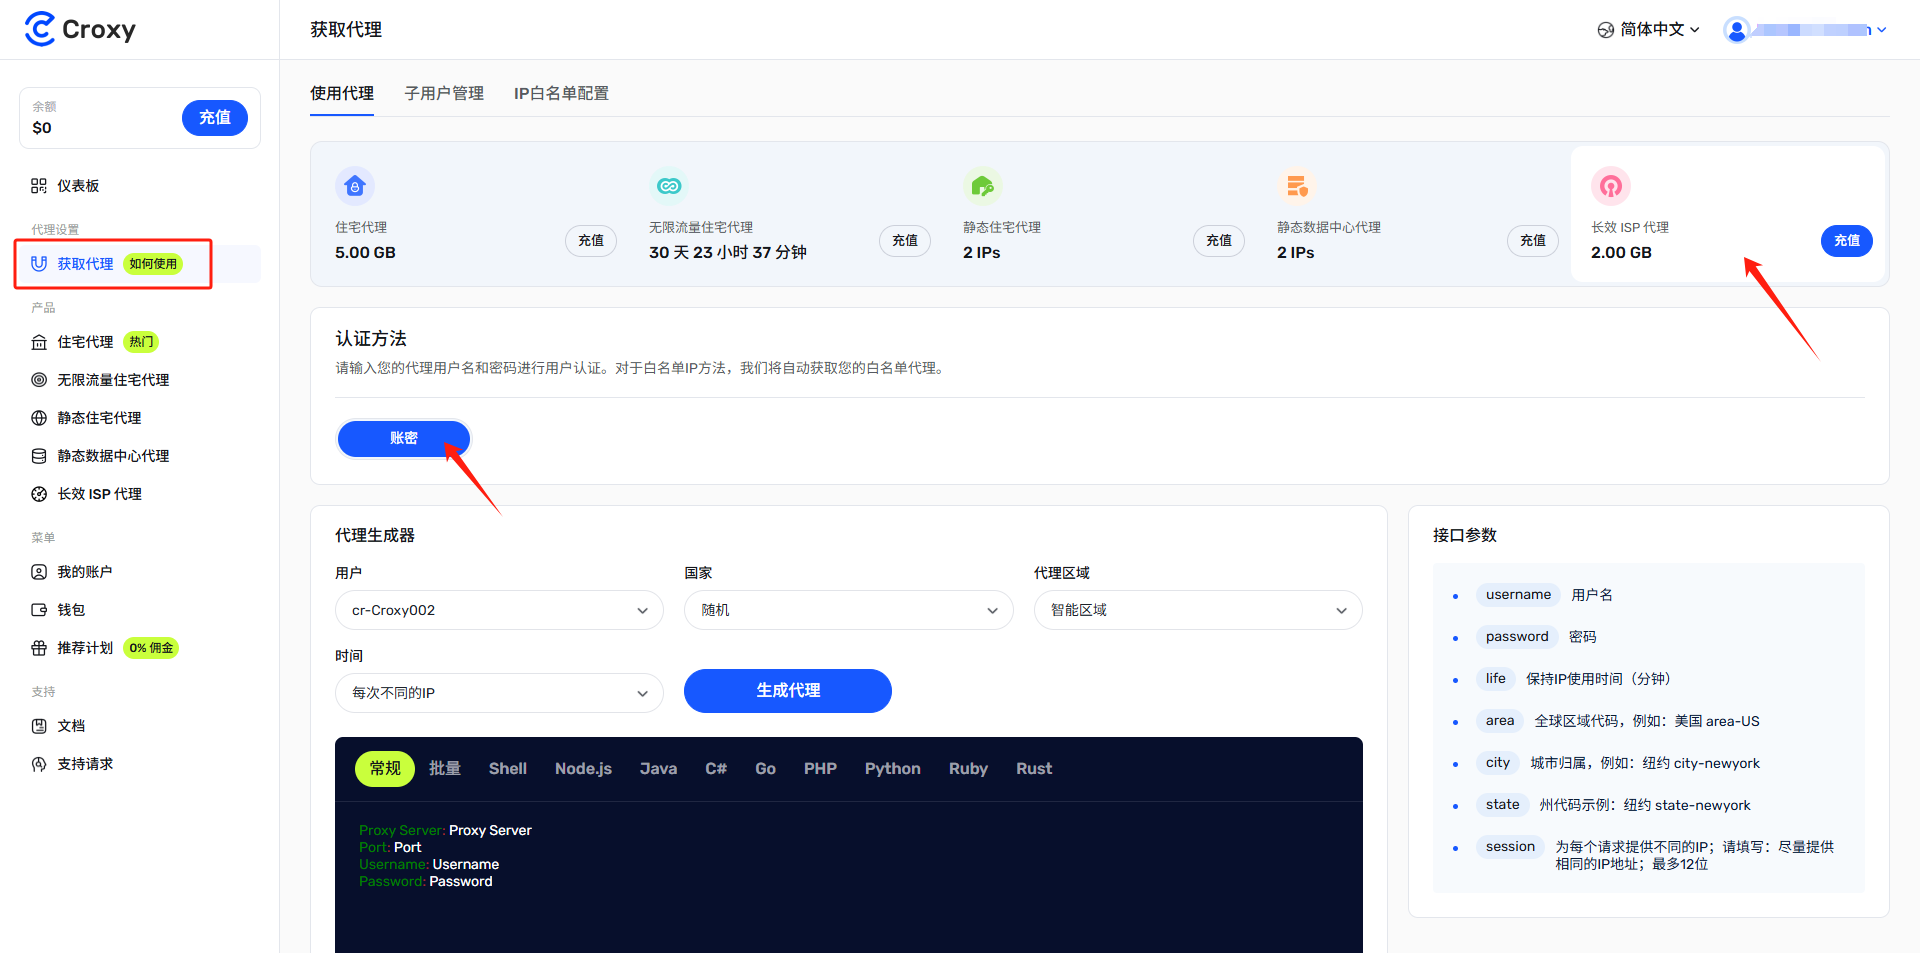Click the 热门 badge next to 住宅代理
Image resolution: width=1920 pixels, height=953 pixels.
141,342
